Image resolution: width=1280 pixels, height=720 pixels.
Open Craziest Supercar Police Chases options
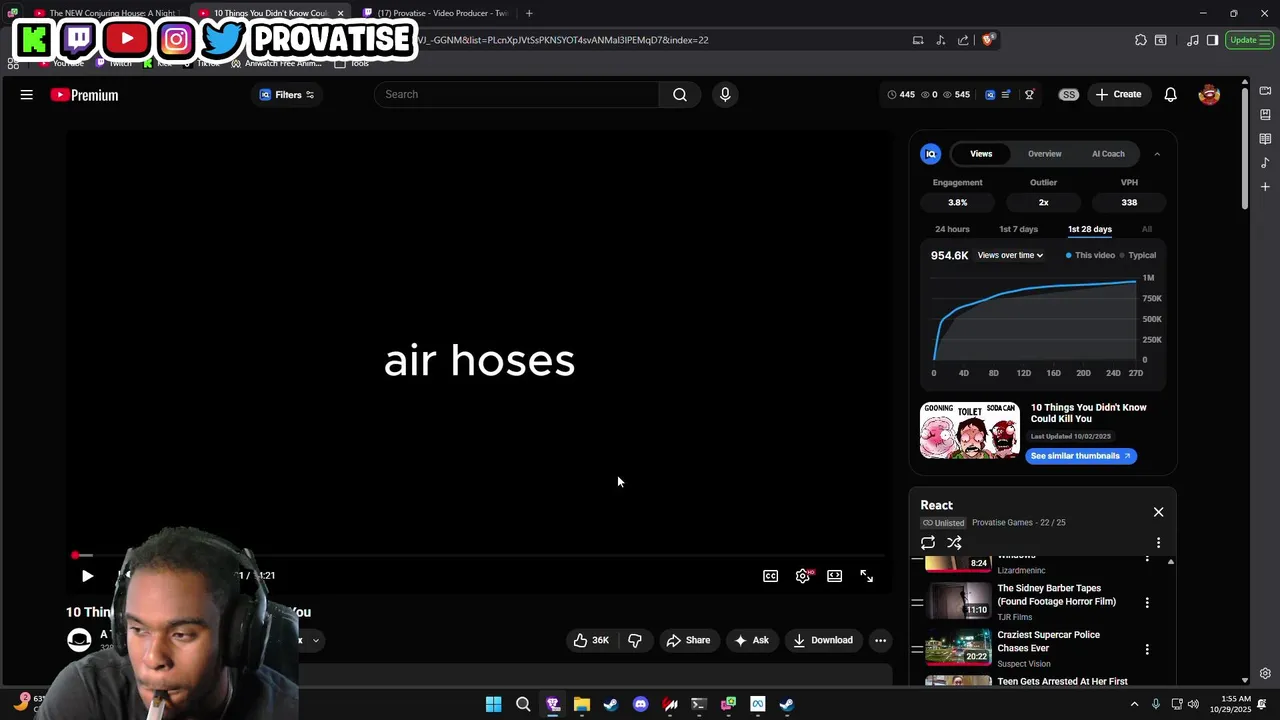coord(1147,649)
